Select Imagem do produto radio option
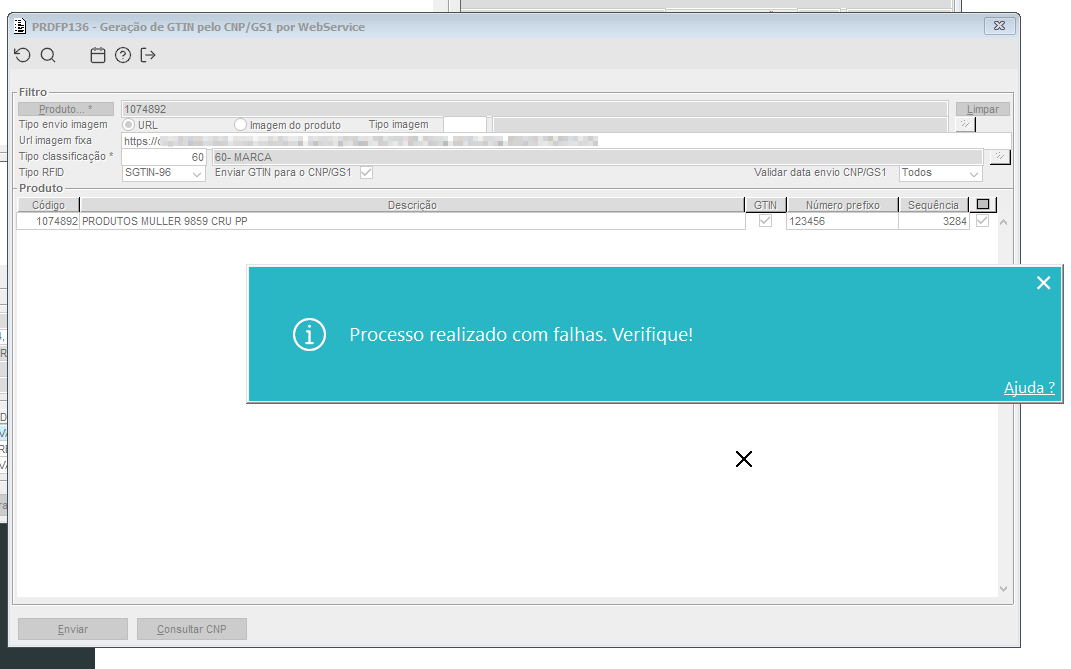This screenshot has height=669, width=1071. point(240,125)
